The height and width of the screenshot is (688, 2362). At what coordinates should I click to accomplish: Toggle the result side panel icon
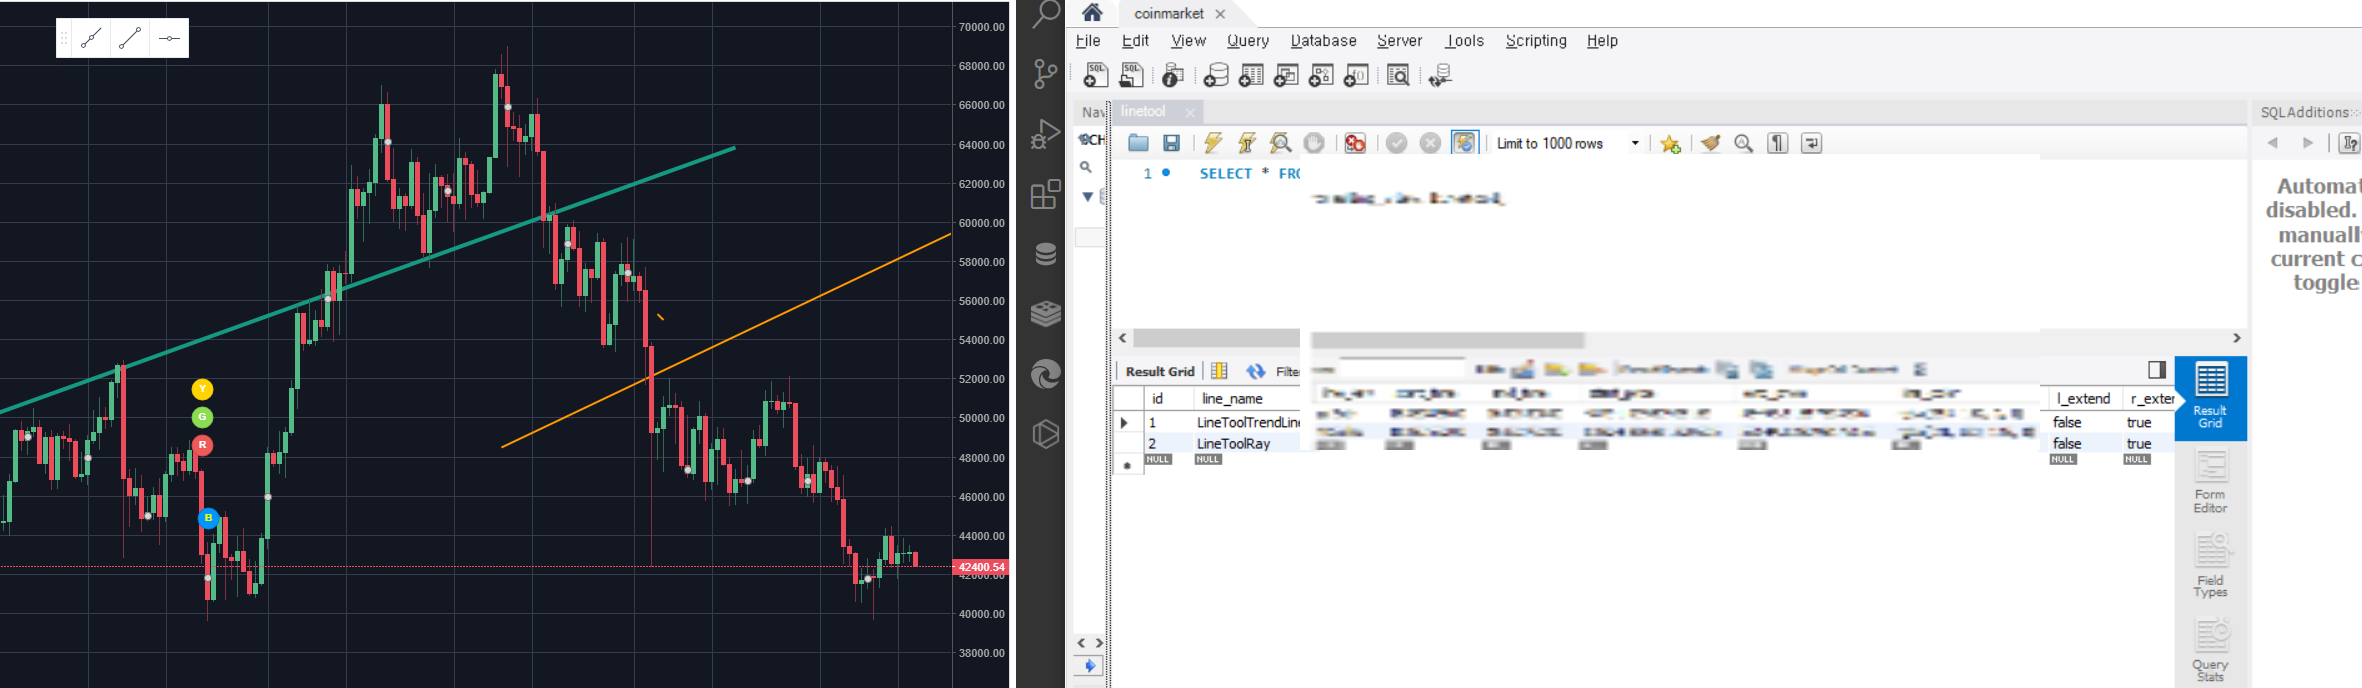(2157, 370)
